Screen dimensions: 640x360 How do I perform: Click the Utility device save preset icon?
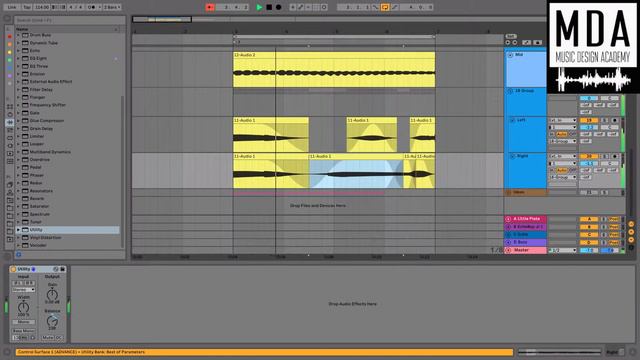click(x=62, y=269)
